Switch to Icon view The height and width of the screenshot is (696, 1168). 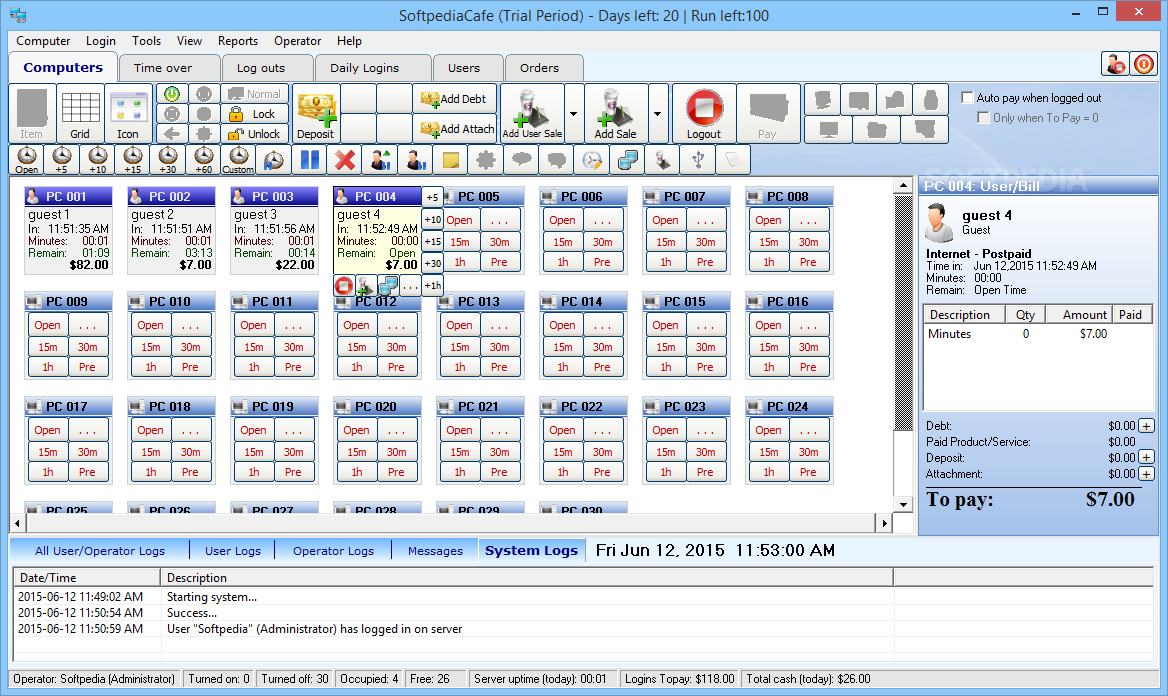point(128,113)
